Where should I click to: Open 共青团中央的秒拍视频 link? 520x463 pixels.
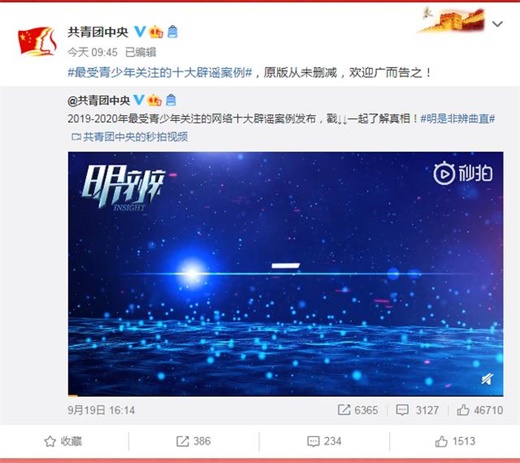click(x=130, y=137)
